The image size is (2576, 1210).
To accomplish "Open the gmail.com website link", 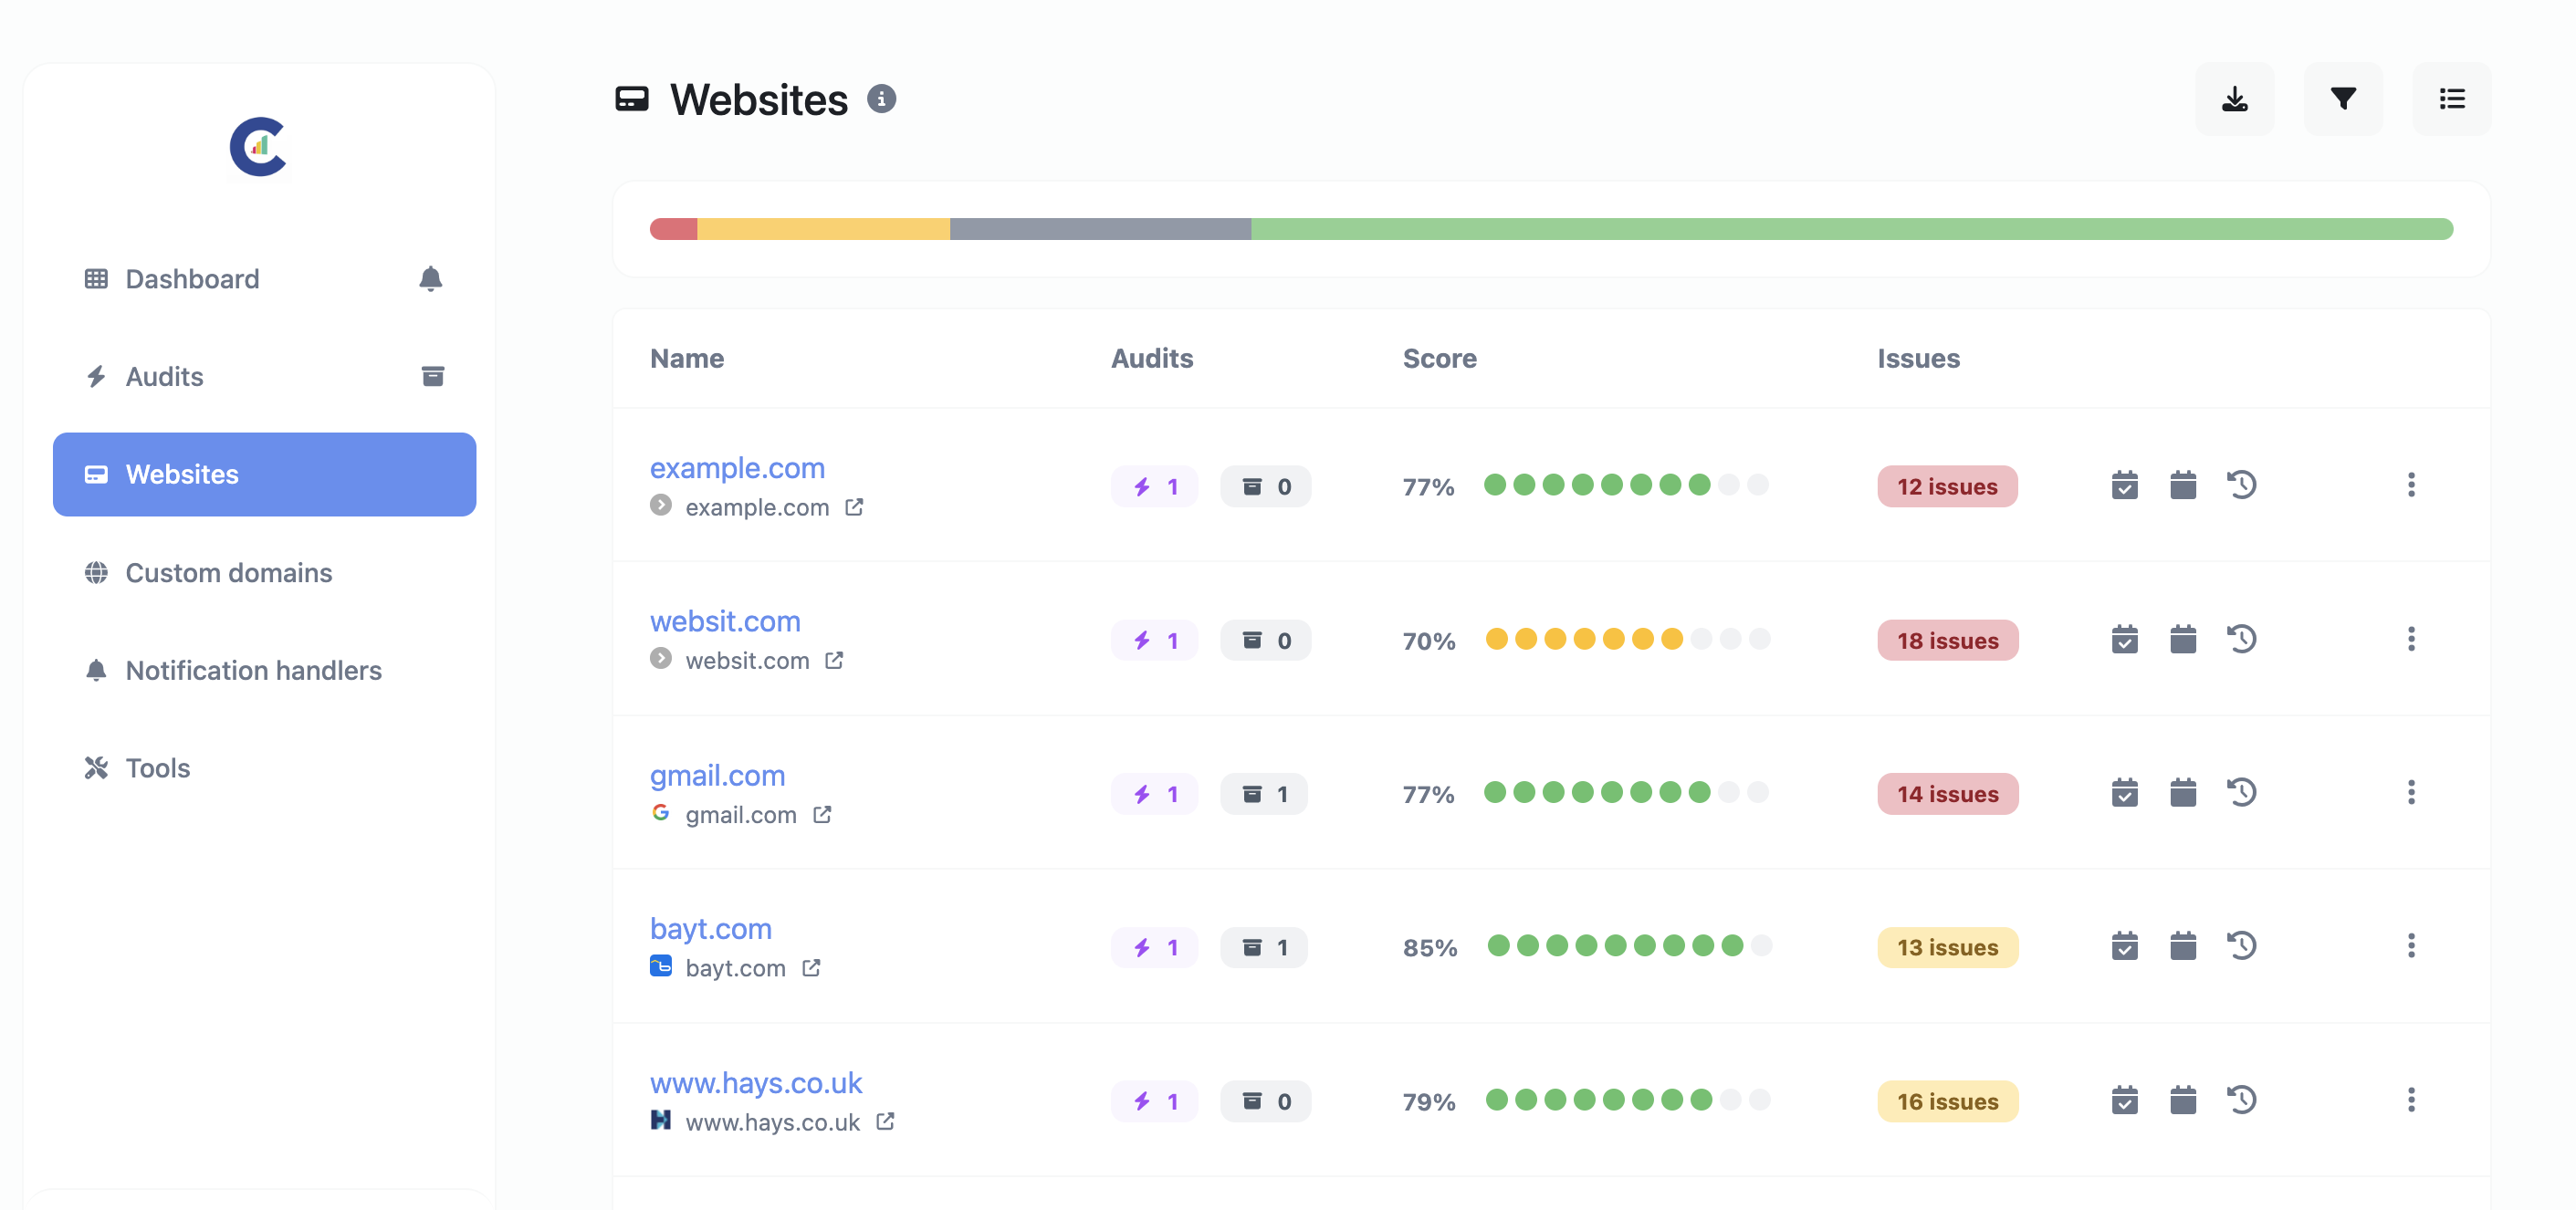I will 717,775.
